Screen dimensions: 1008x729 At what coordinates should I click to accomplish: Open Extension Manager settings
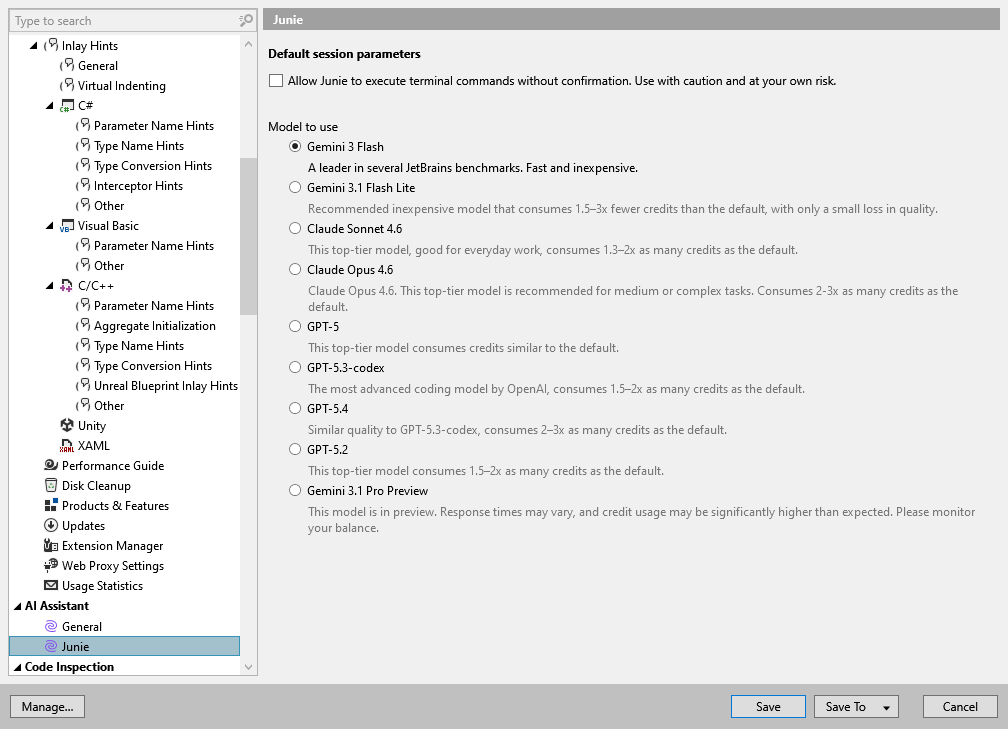112,545
